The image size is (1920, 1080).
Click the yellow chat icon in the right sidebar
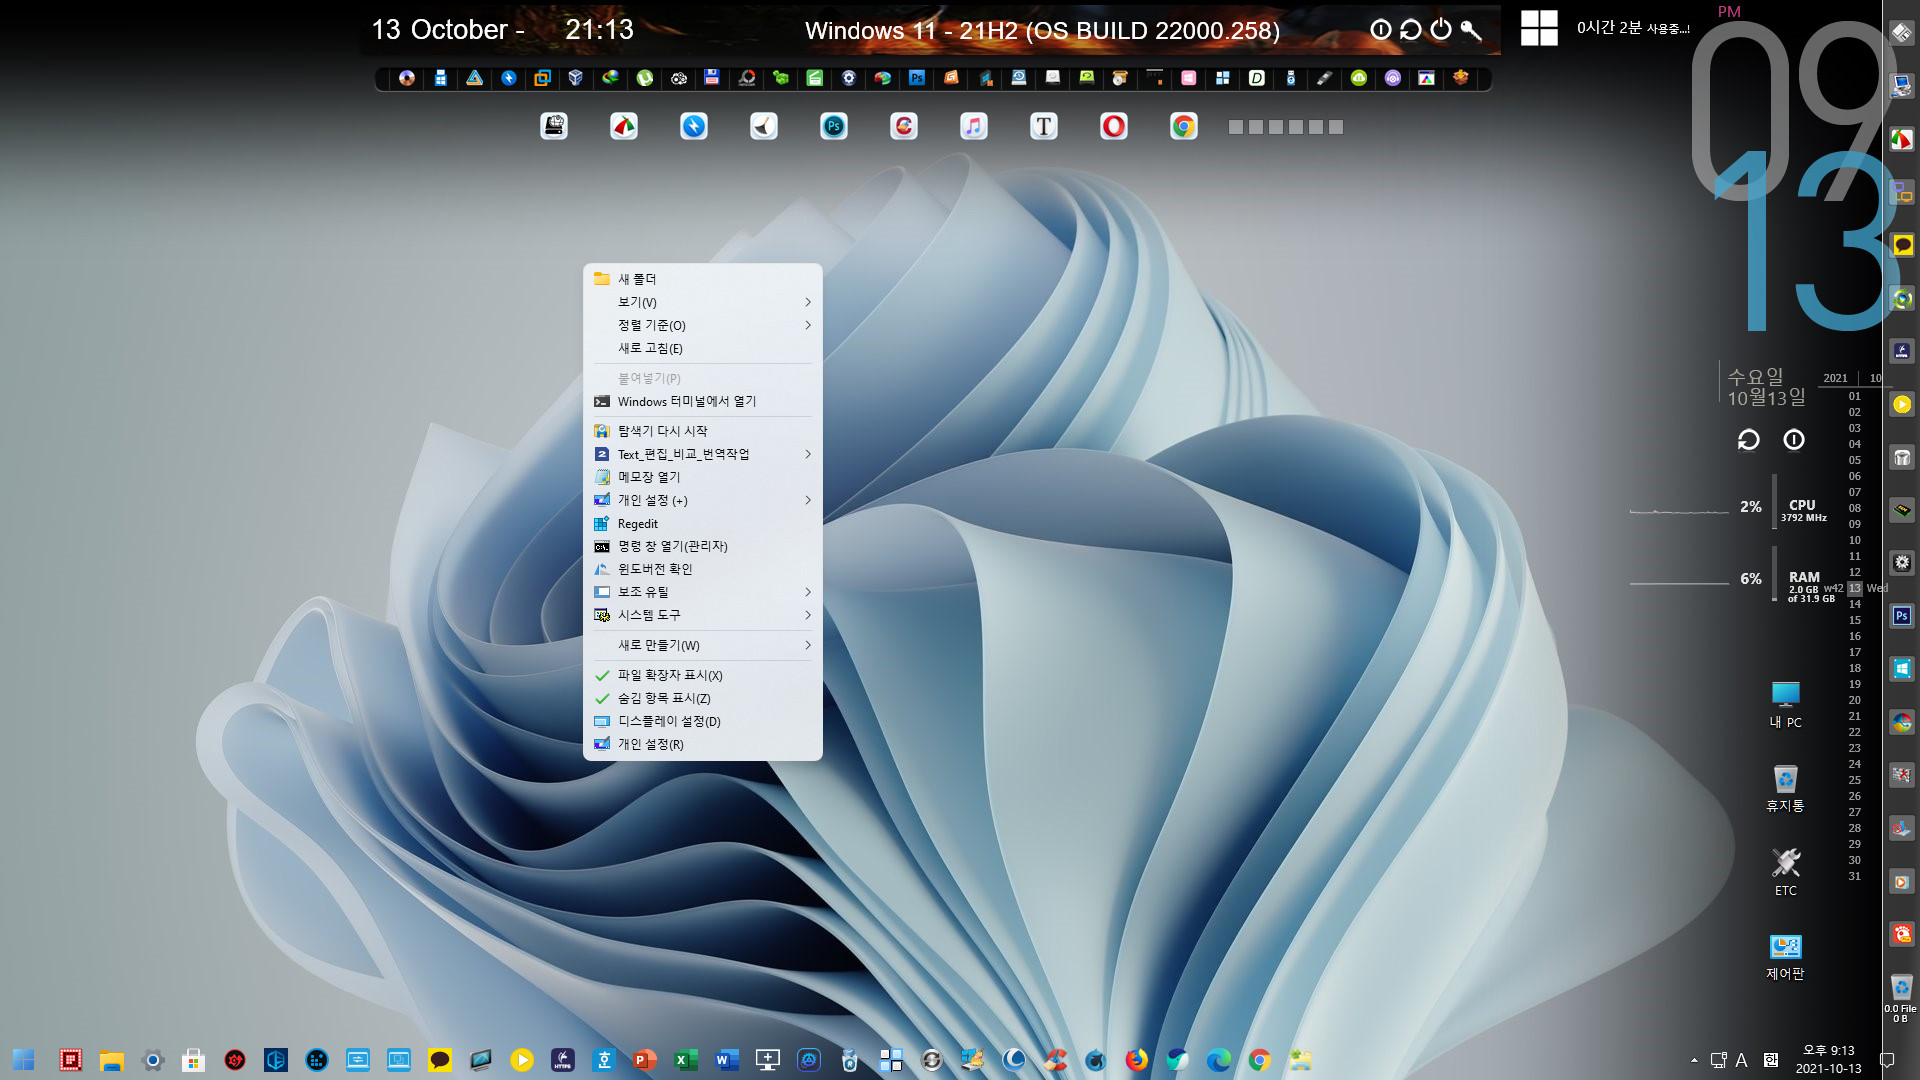1902,245
